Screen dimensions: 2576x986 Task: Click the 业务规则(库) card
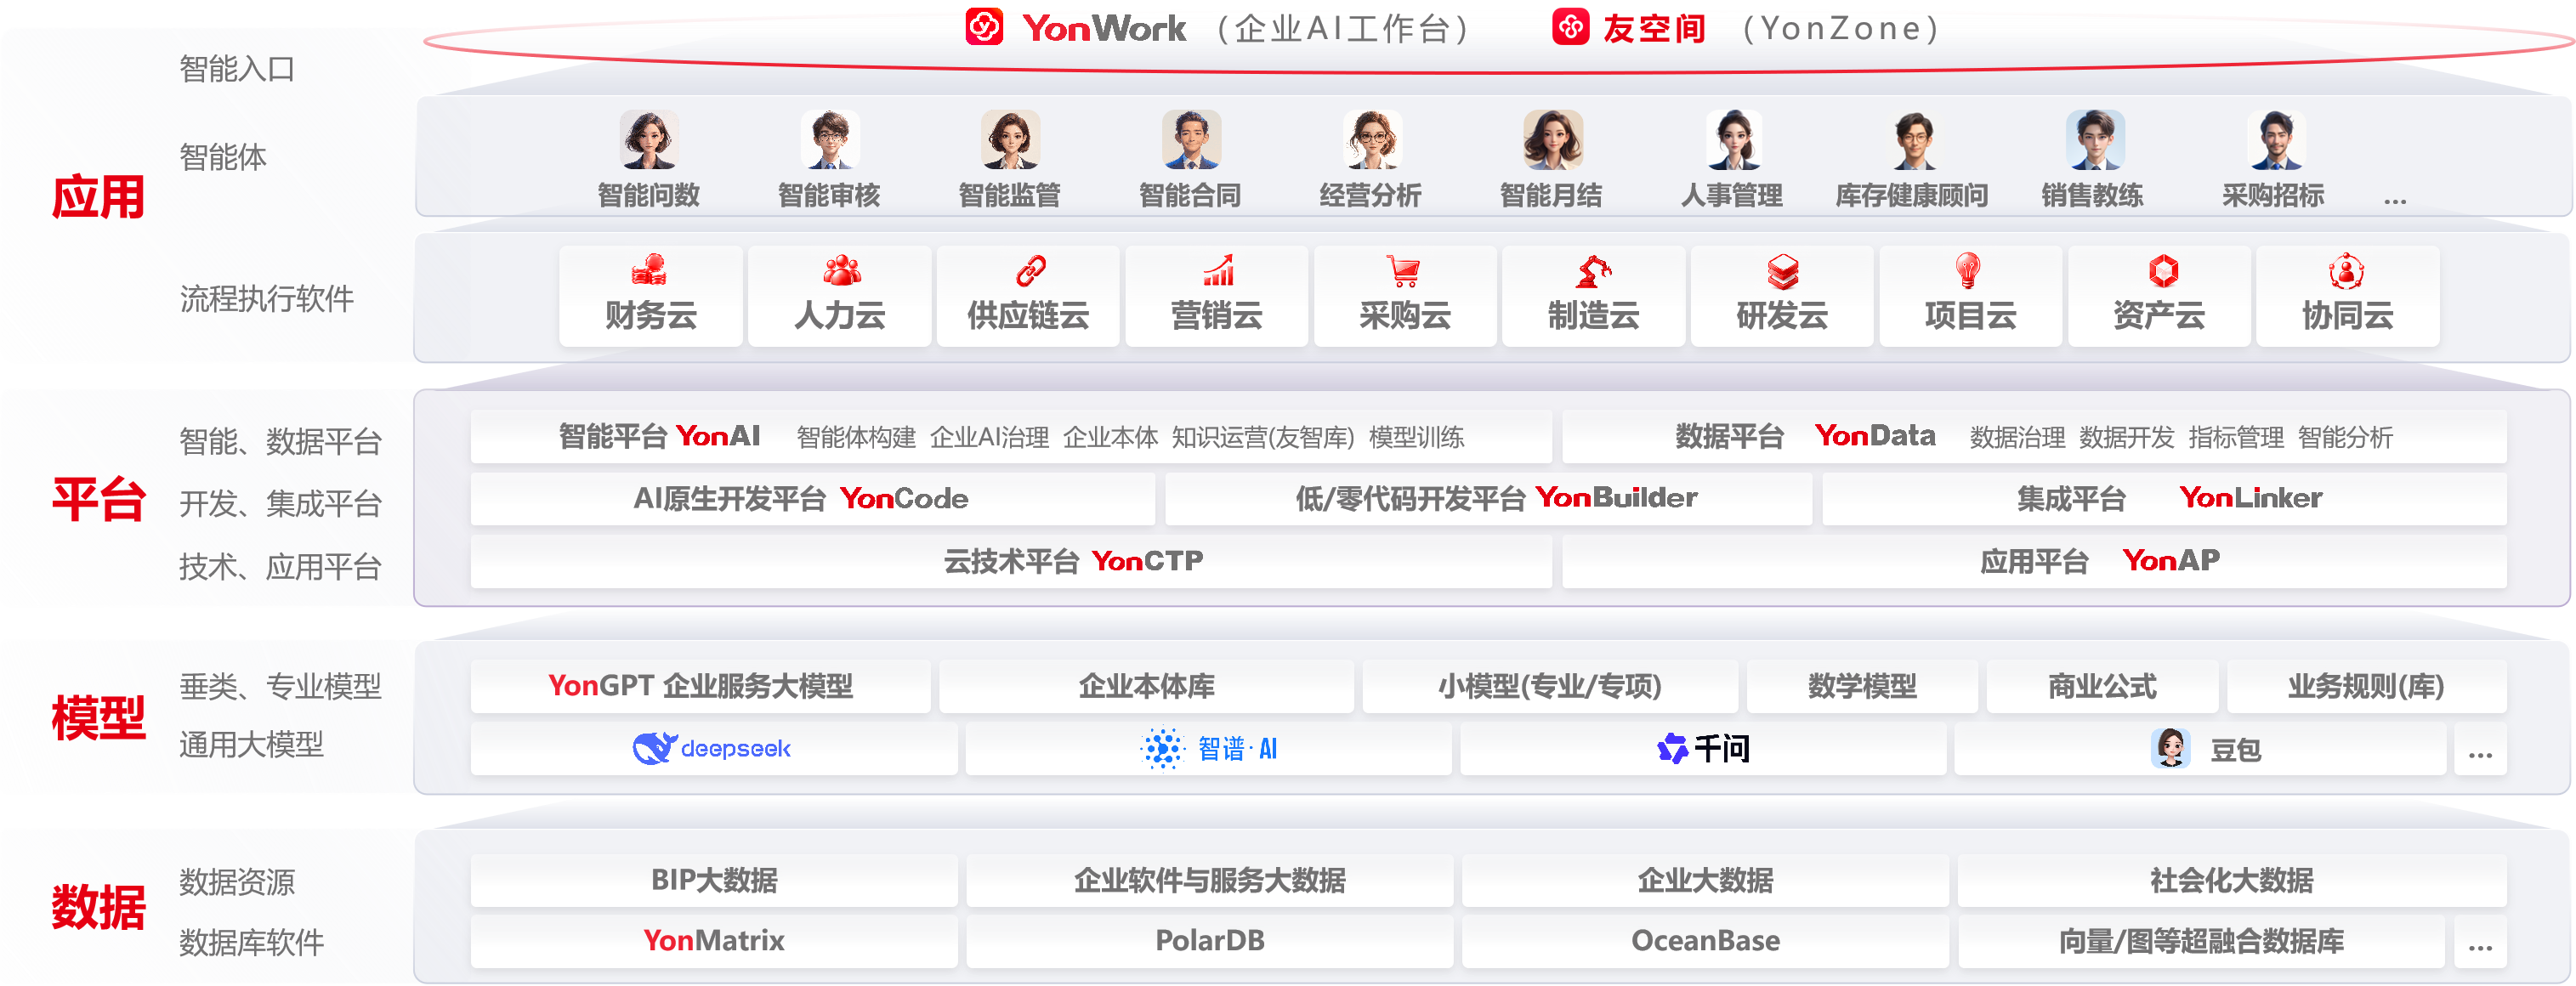click(x=2366, y=686)
